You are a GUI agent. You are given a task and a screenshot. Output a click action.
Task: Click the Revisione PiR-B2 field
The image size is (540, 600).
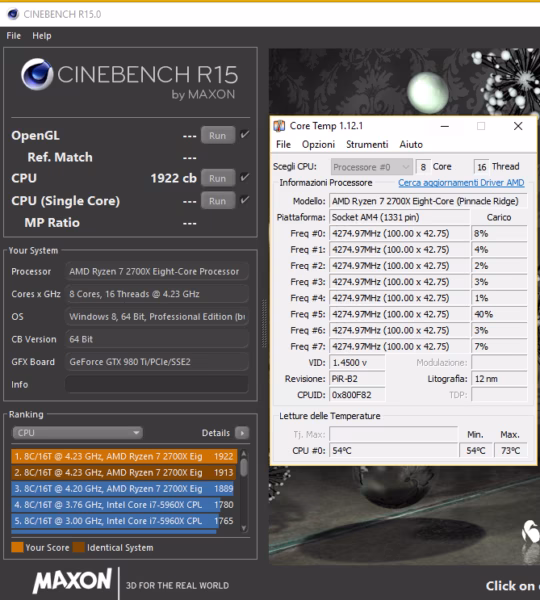click(x=357, y=379)
